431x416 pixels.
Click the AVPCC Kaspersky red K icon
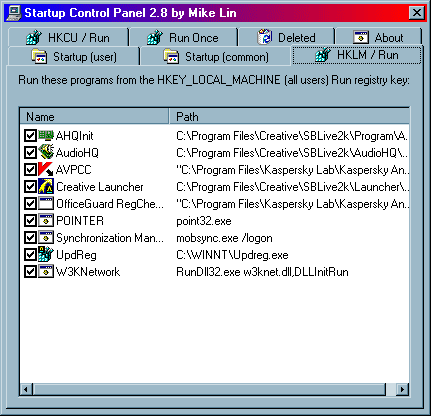point(46,169)
